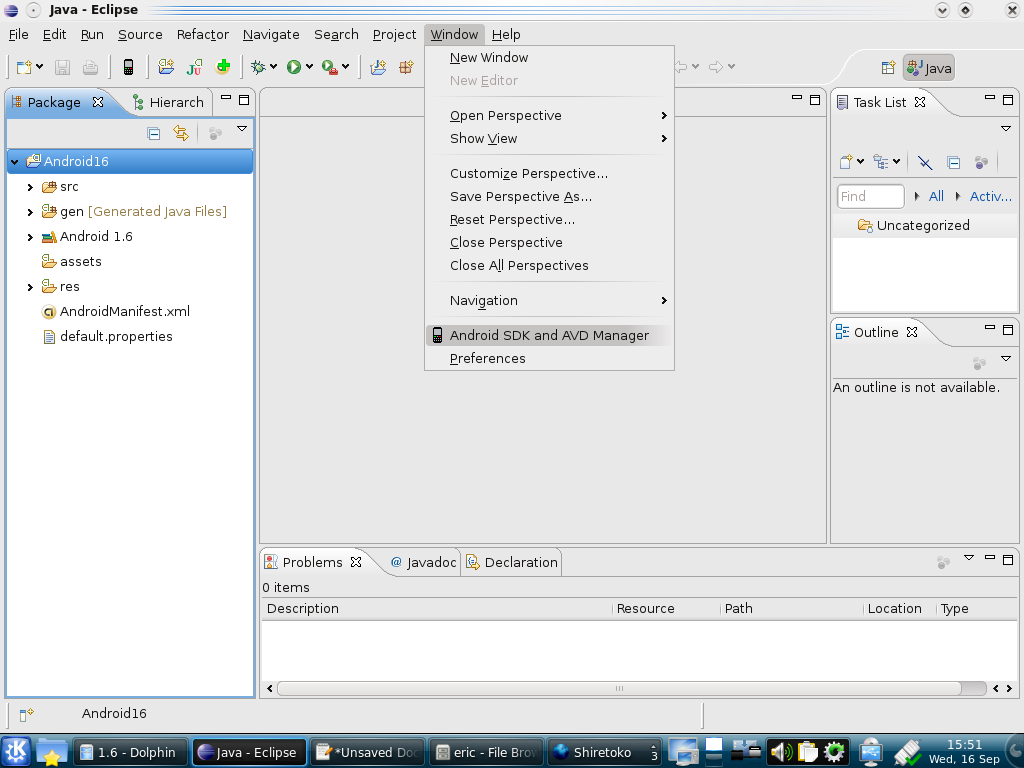Expand the Android 1.6 library node
The height and width of the screenshot is (768, 1024).
[x=30, y=237]
